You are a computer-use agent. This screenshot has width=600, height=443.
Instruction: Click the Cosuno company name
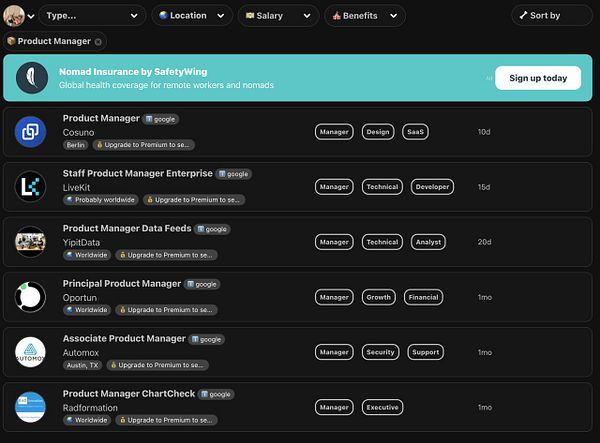pos(78,132)
